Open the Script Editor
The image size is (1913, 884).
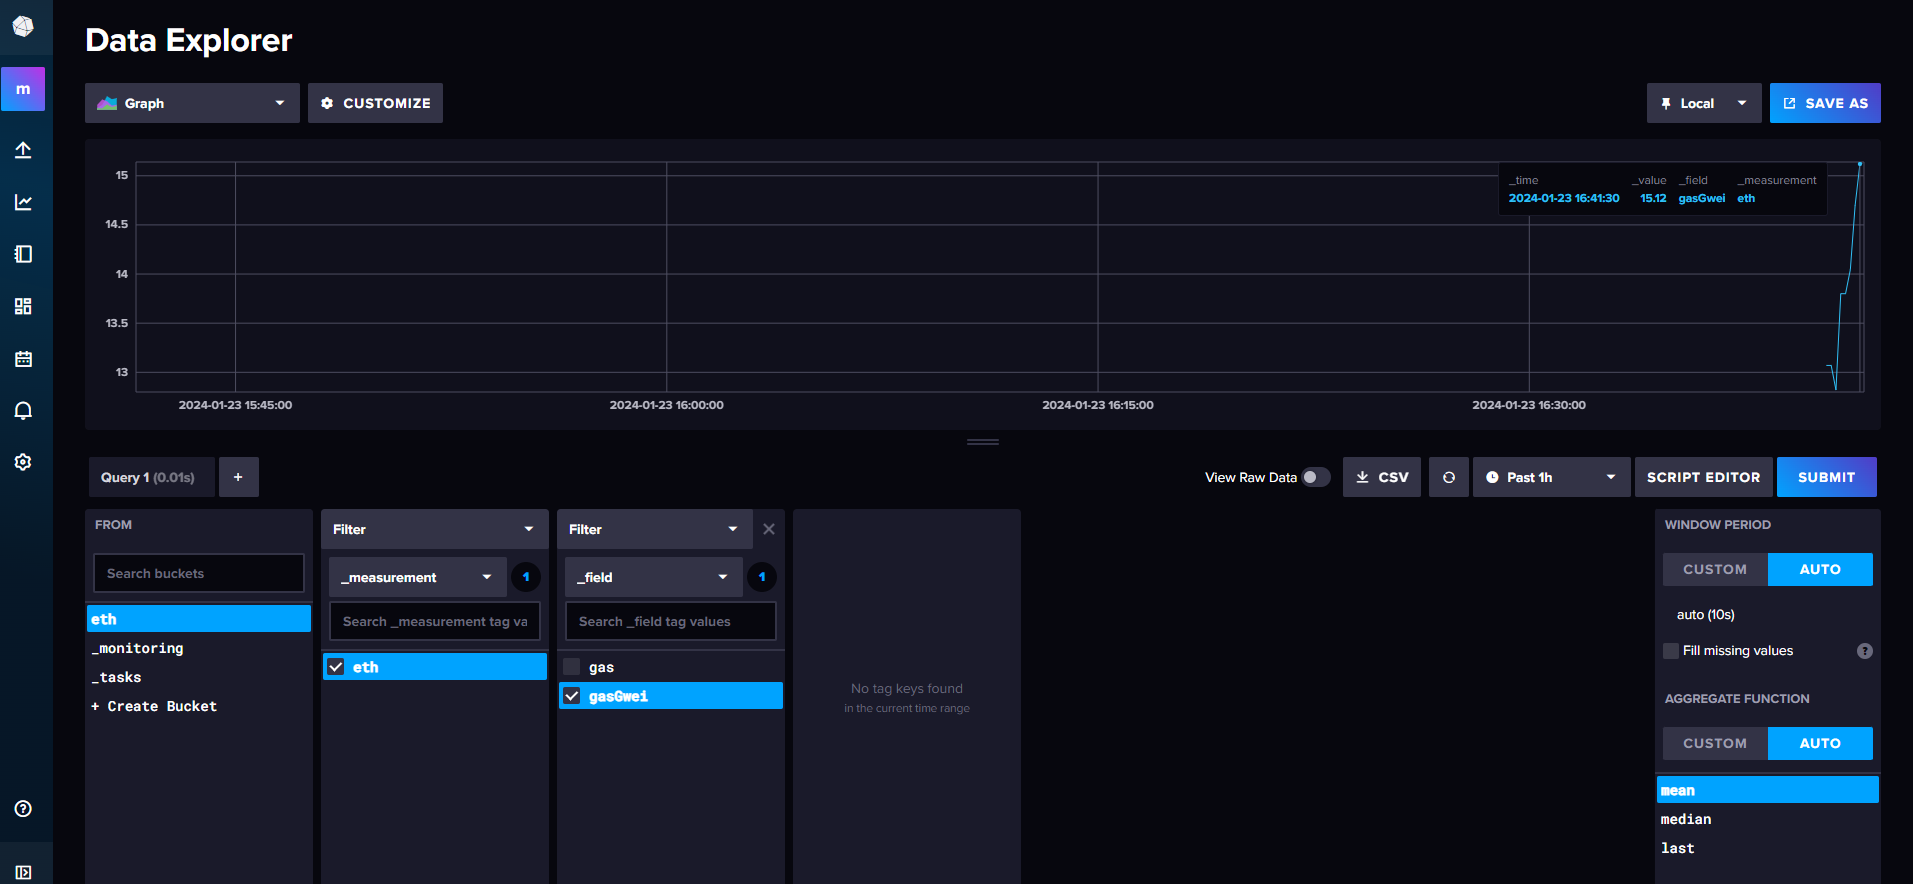pos(1703,477)
